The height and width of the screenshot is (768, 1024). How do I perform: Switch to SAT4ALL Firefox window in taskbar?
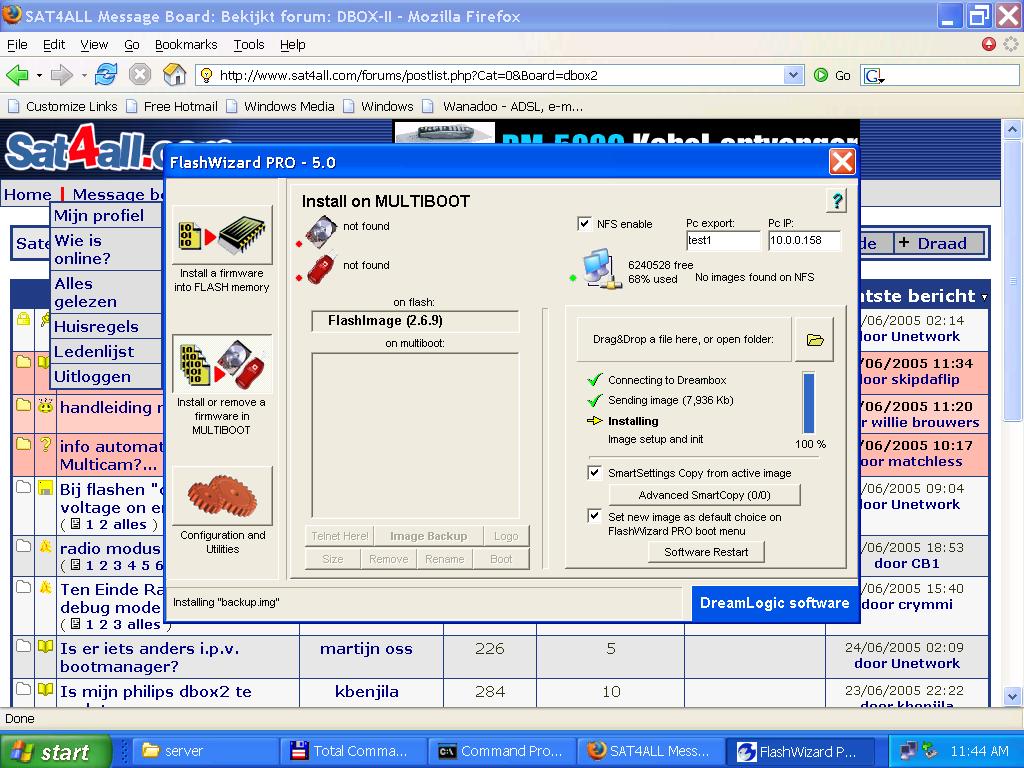click(x=651, y=751)
